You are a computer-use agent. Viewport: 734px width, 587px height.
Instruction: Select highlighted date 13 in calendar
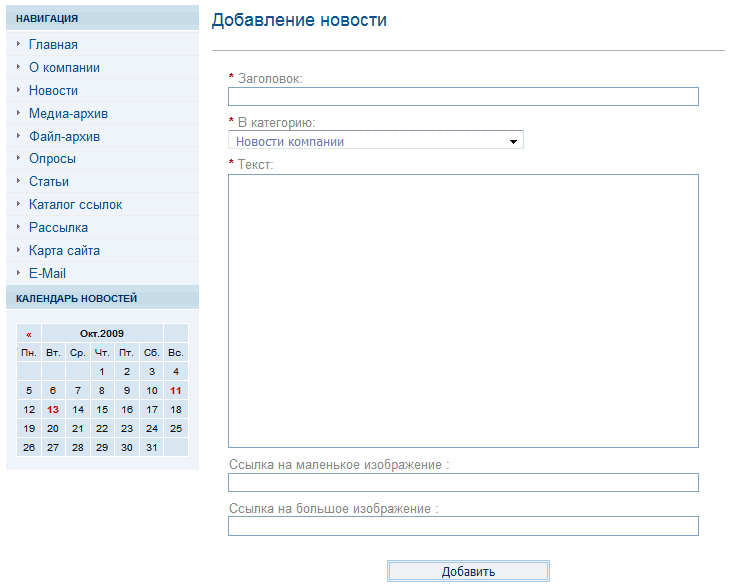pos(53,409)
